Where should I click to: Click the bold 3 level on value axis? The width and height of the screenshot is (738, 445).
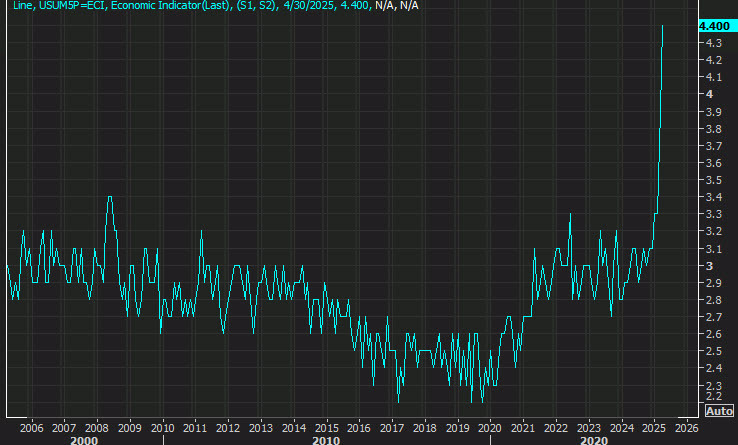pos(709,266)
